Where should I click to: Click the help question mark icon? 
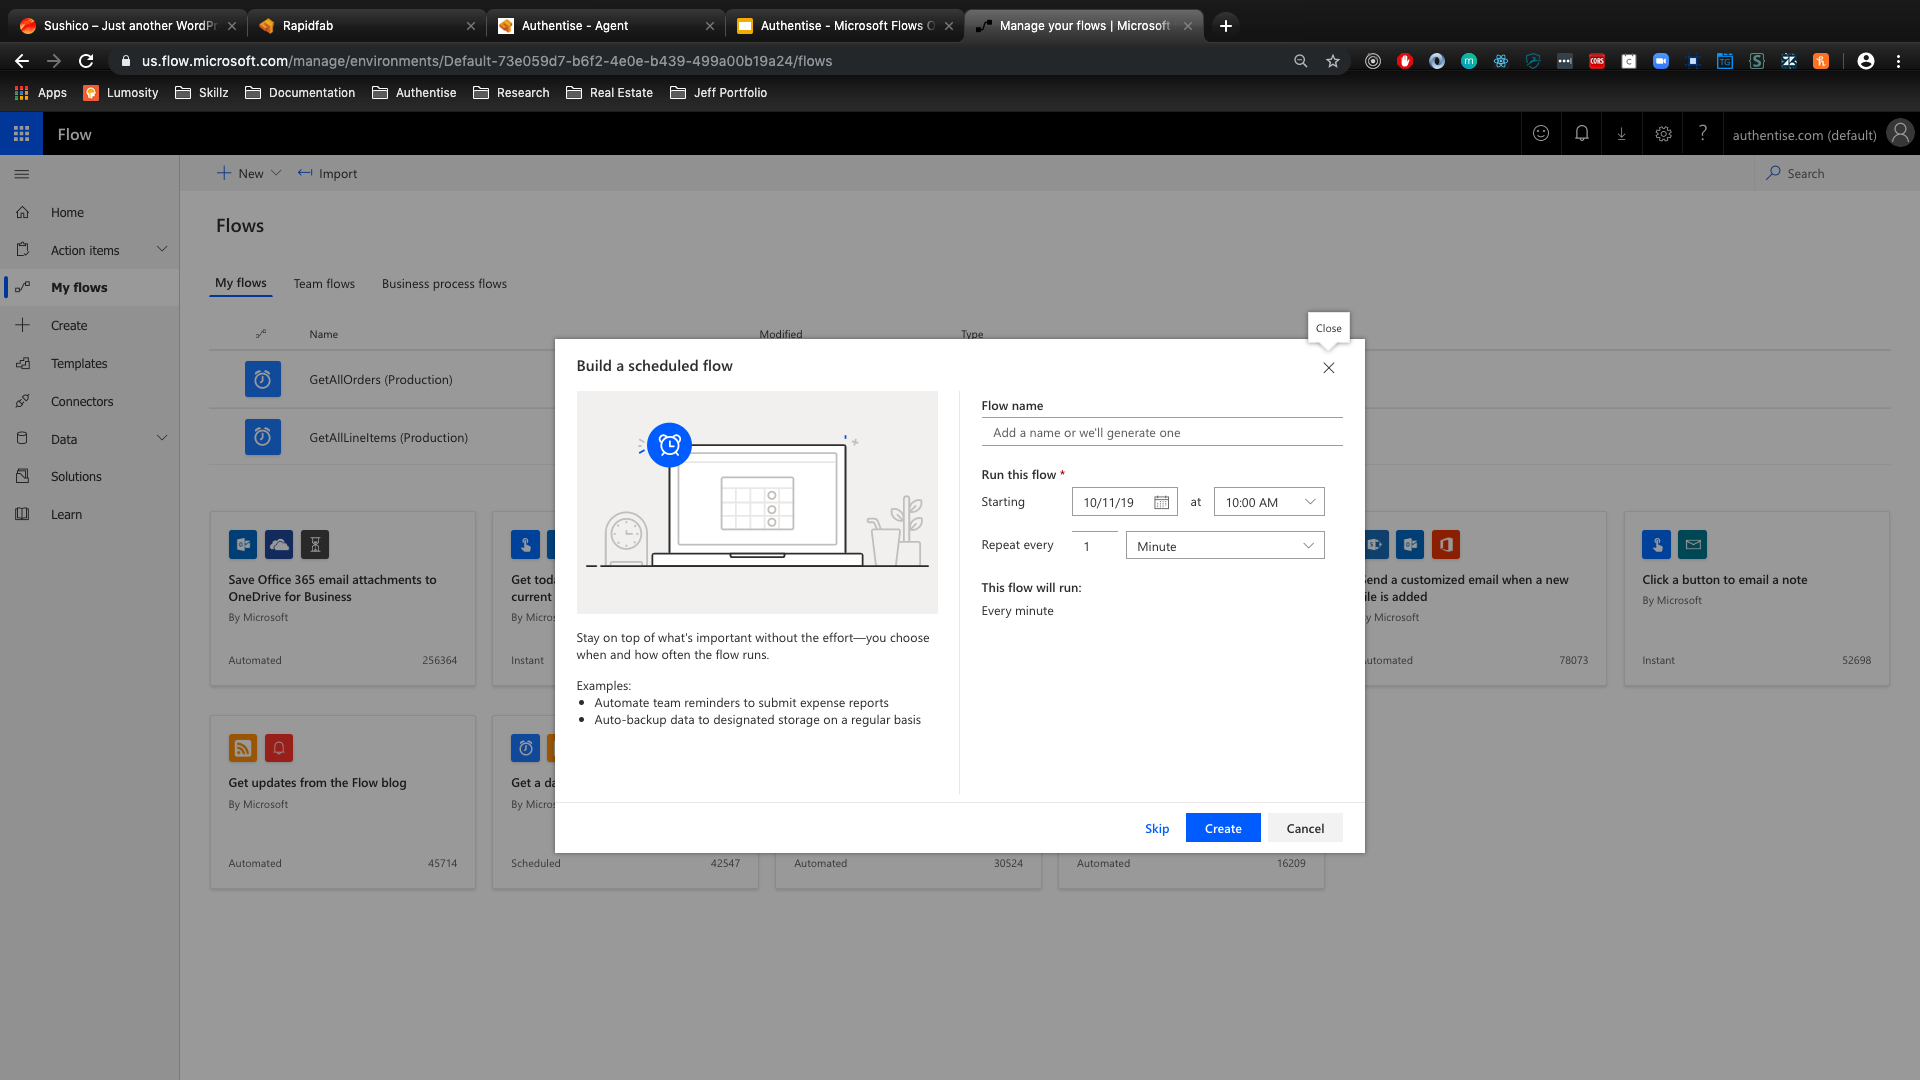tap(1703, 134)
